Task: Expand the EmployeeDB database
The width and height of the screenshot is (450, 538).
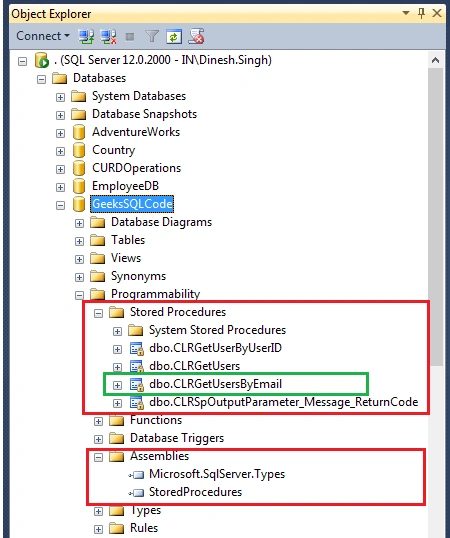Action: [60, 187]
